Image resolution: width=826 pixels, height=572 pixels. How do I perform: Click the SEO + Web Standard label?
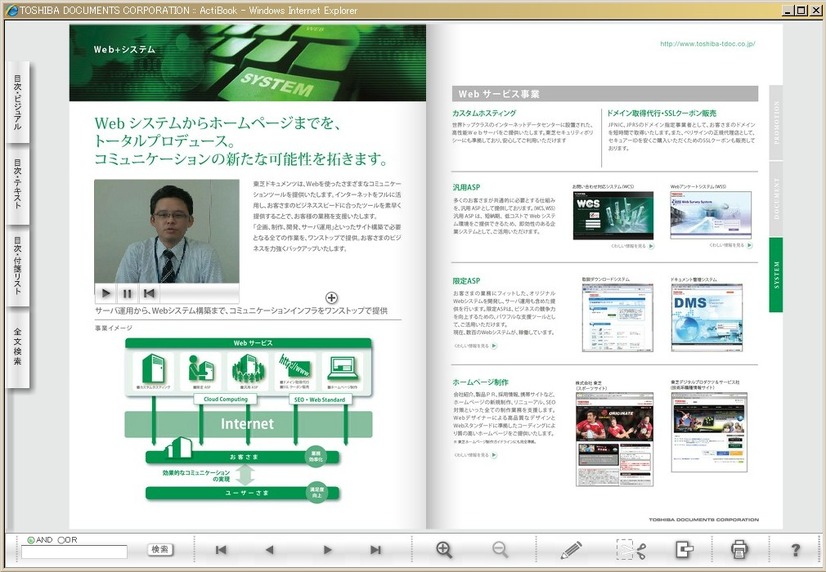[x=320, y=400]
